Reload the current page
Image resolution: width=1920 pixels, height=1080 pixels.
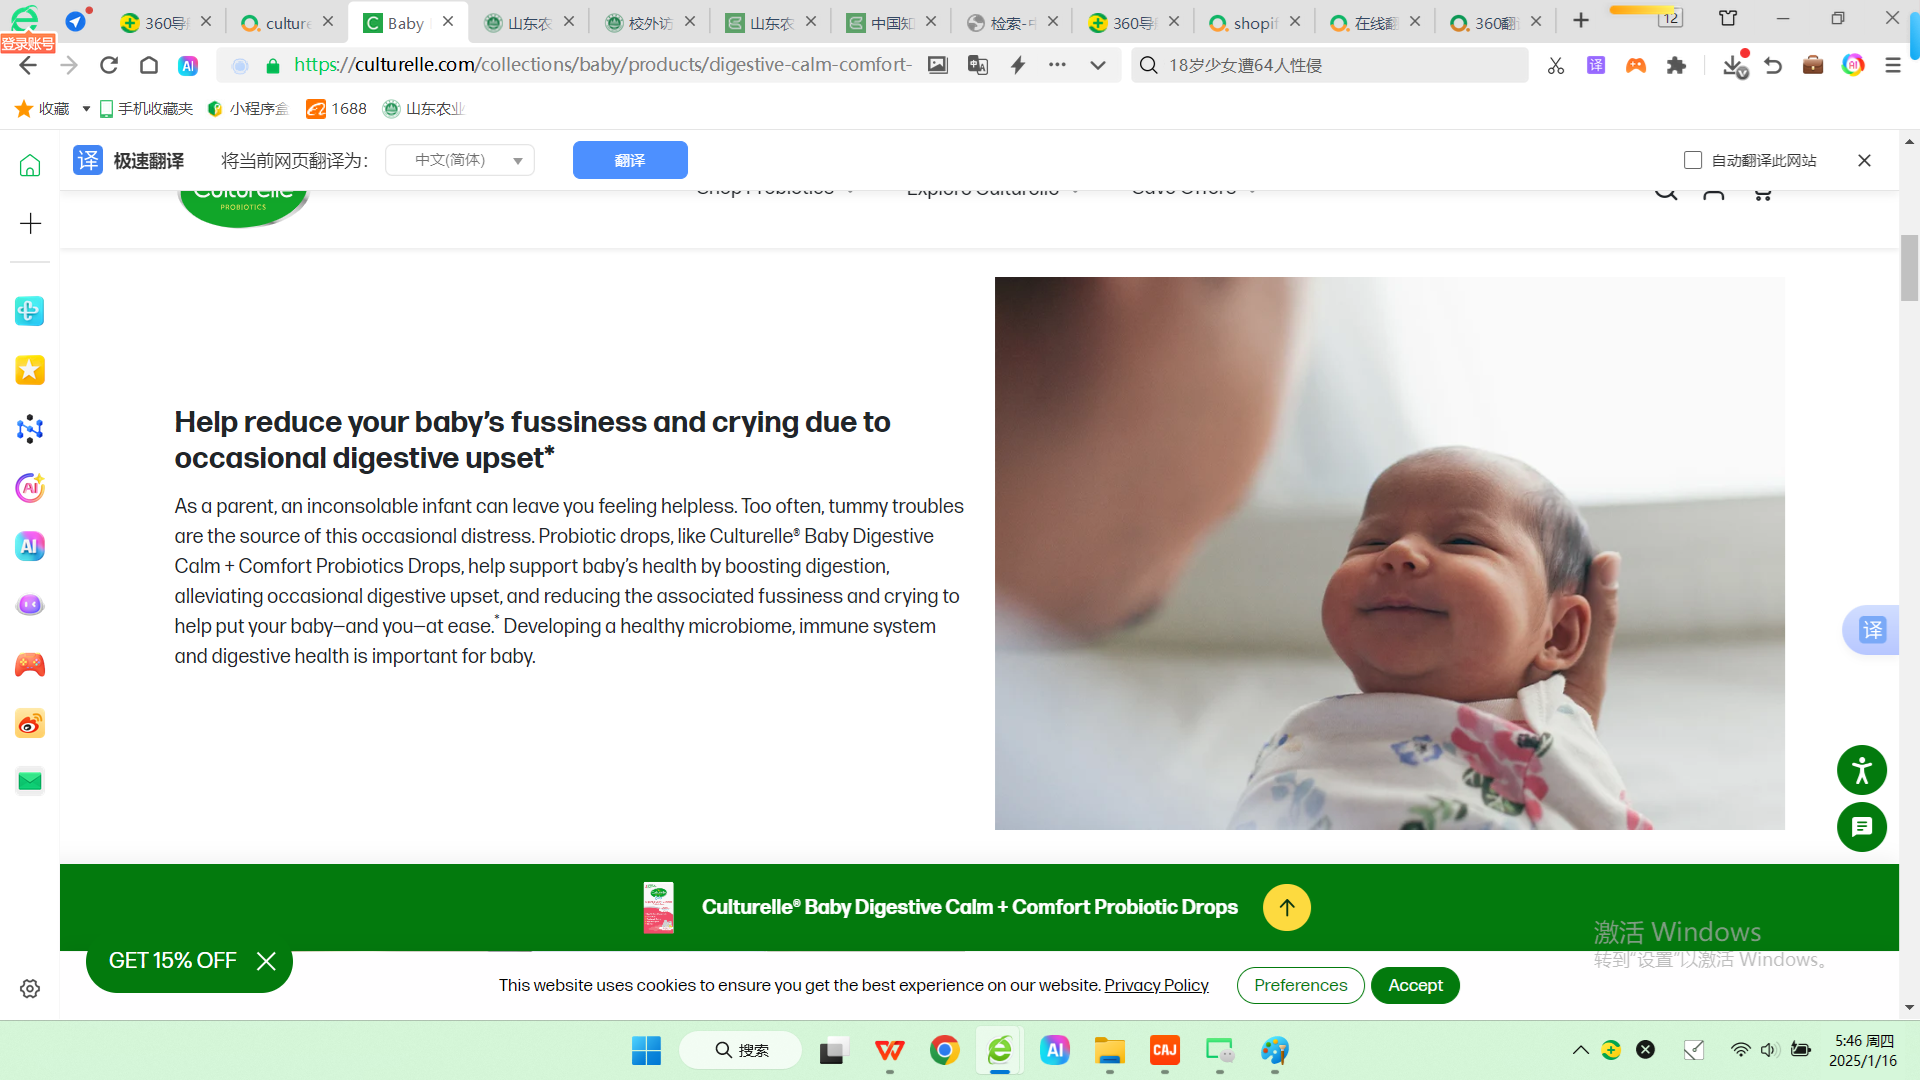point(109,65)
